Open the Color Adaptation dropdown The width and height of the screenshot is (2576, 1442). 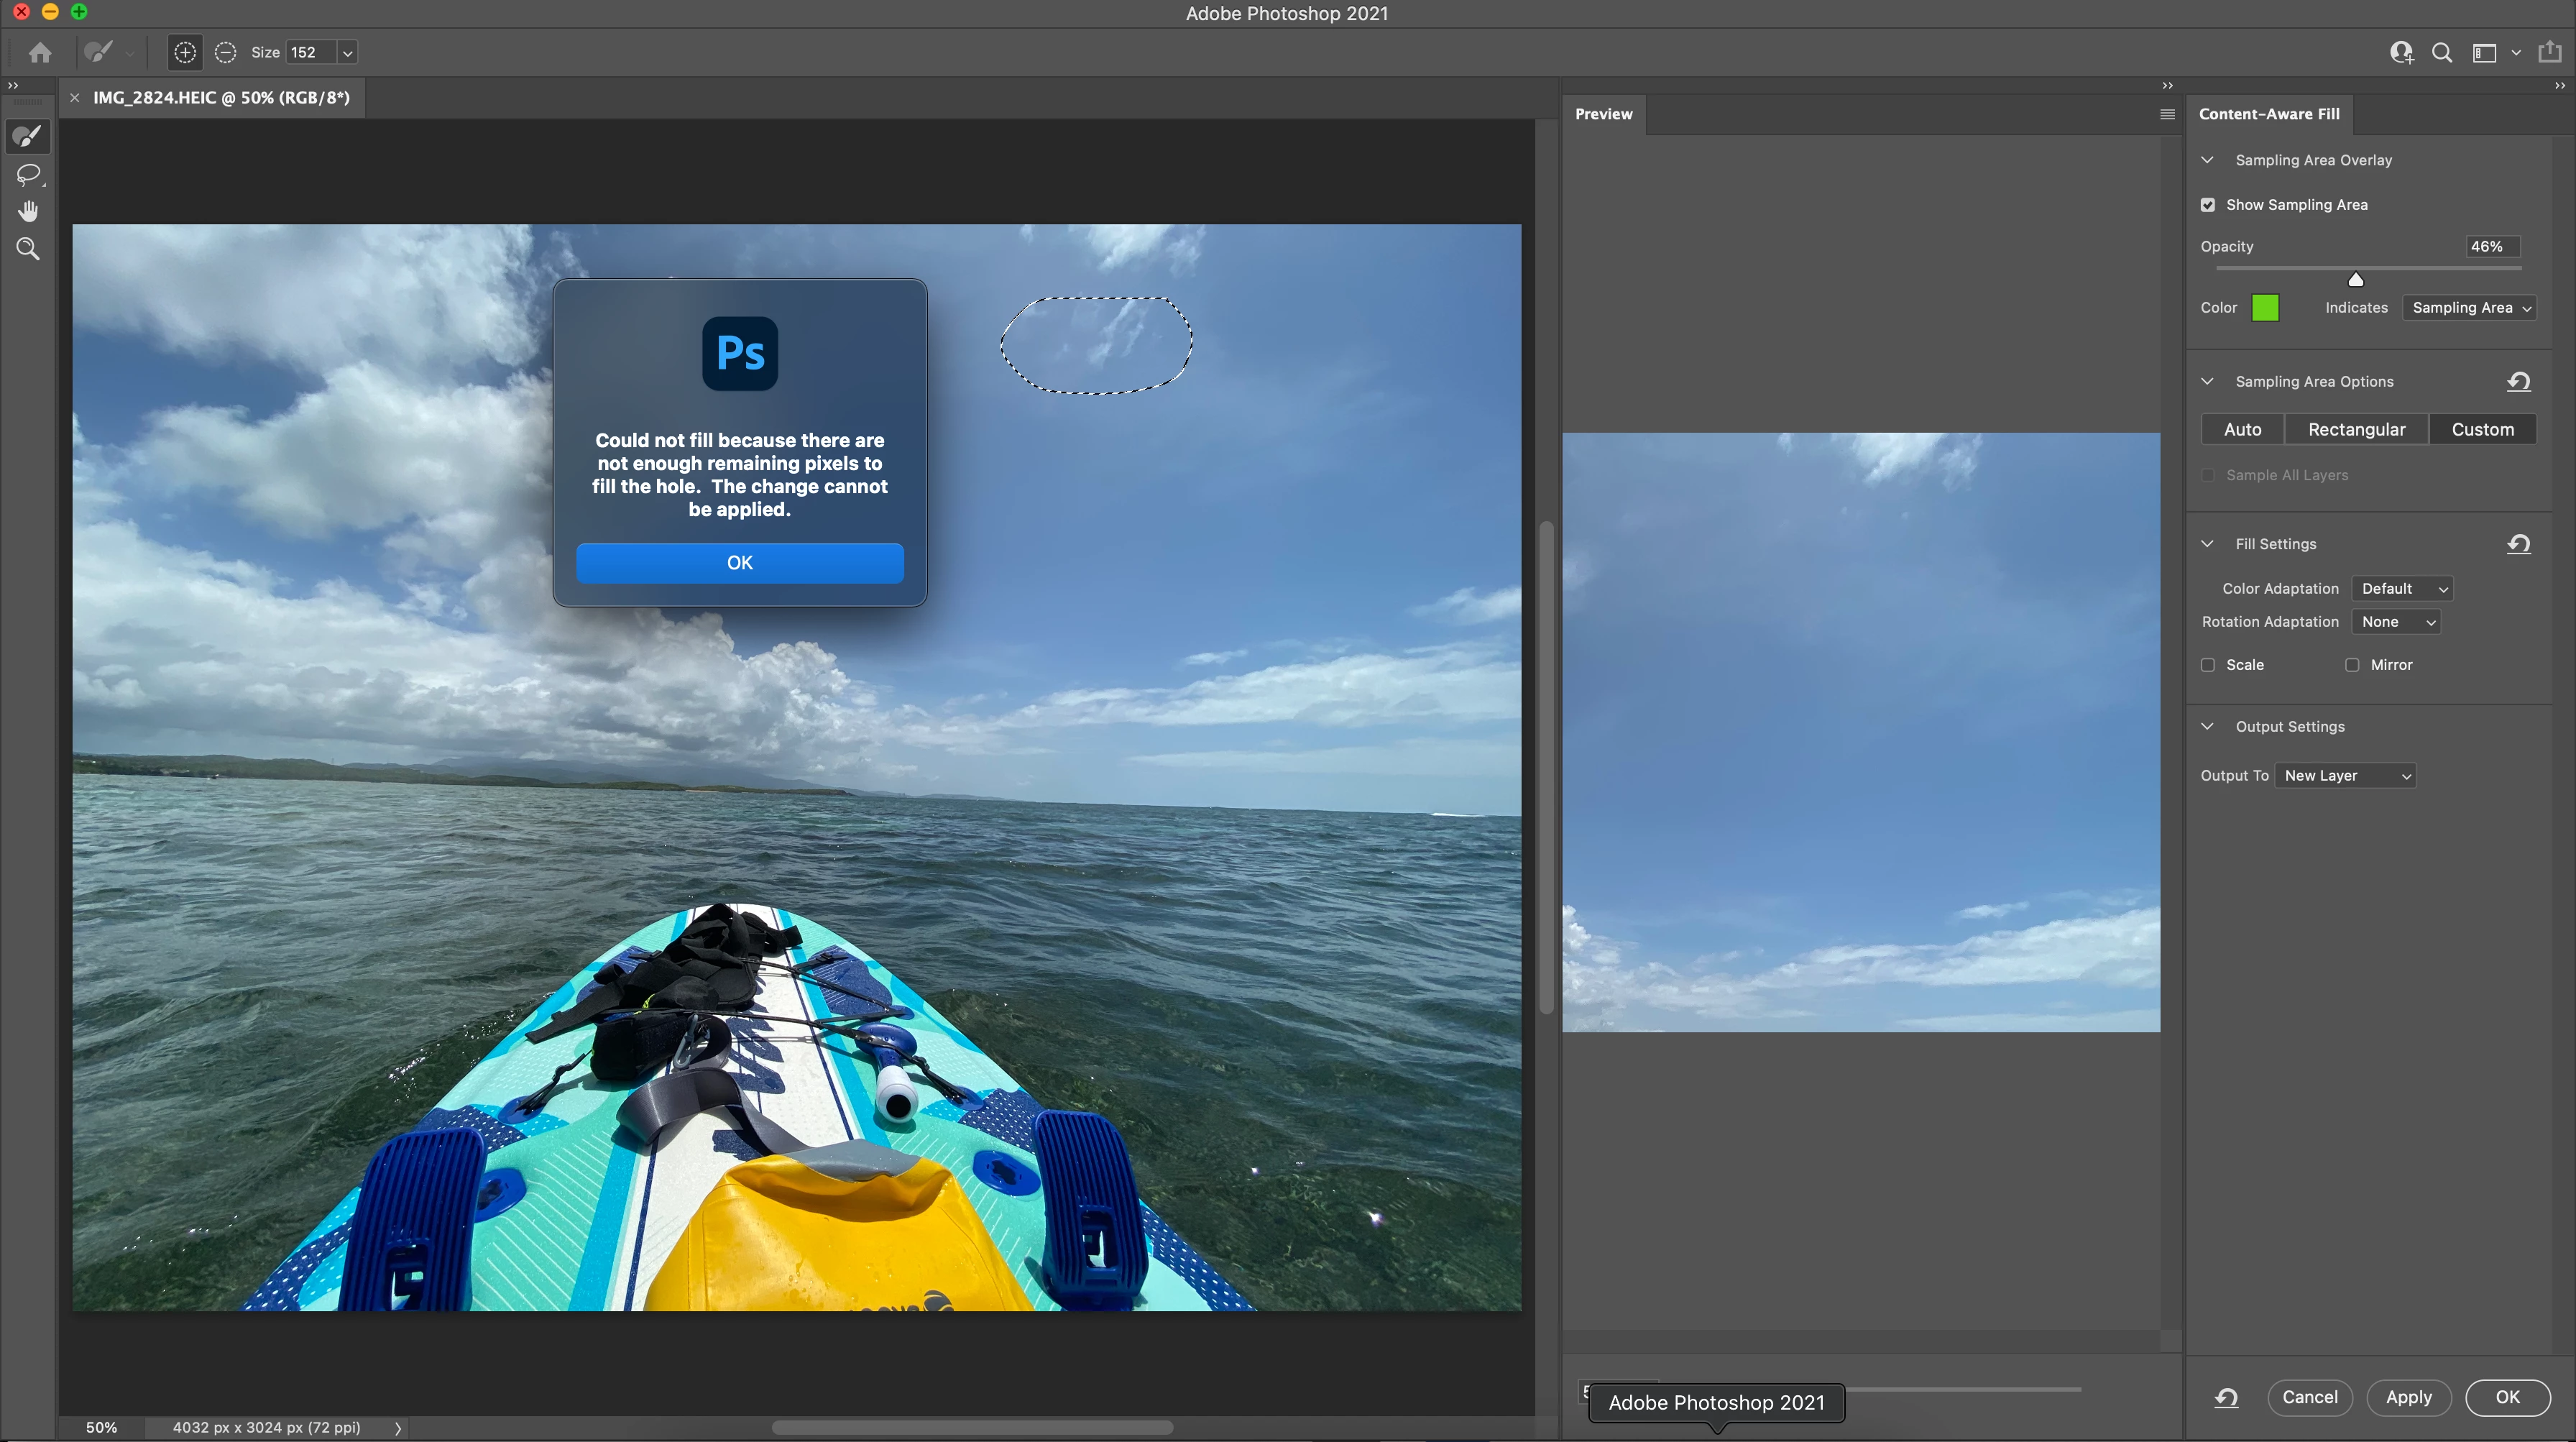[x=2402, y=589]
